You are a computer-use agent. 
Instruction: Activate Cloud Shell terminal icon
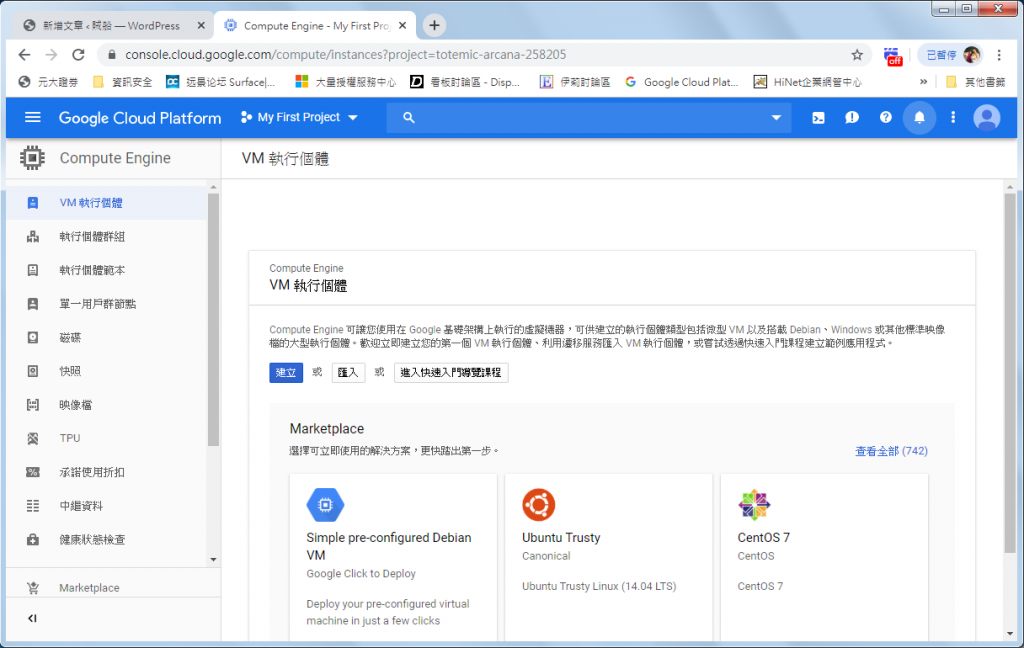[x=818, y=118]
